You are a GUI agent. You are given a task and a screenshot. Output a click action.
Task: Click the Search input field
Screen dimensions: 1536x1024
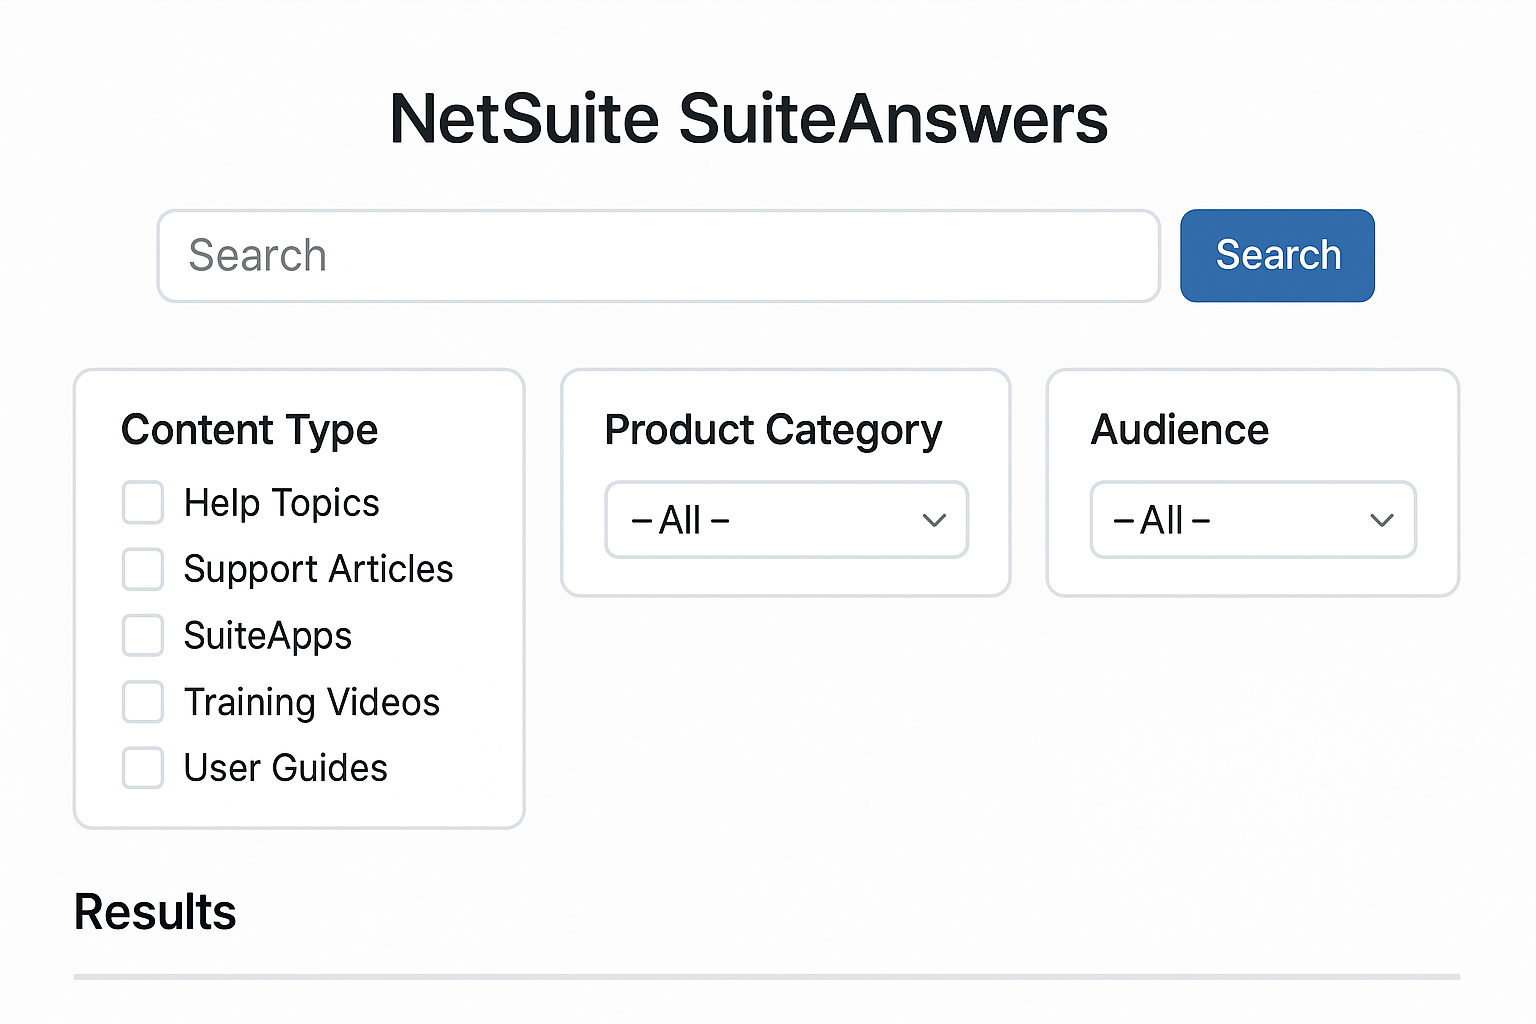pyautogui.click(x=658, y=256)
